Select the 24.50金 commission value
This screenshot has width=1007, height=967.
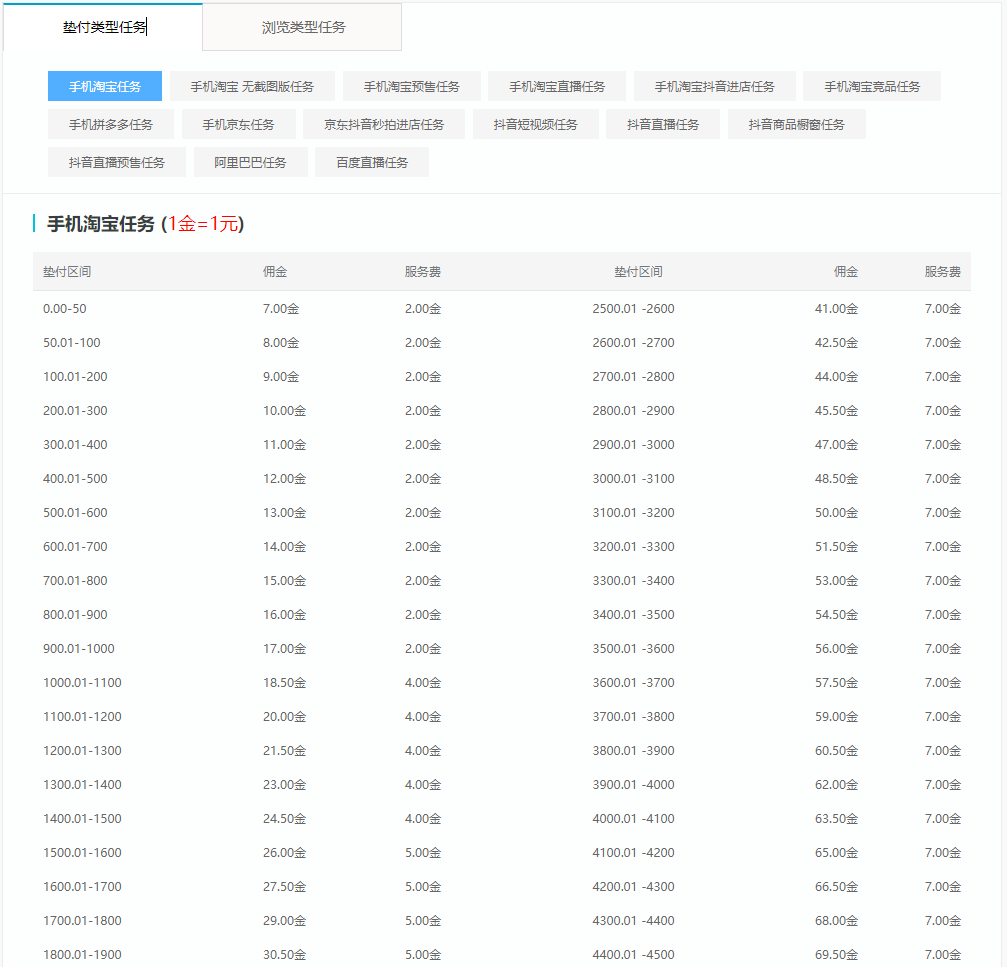[285, 819]
